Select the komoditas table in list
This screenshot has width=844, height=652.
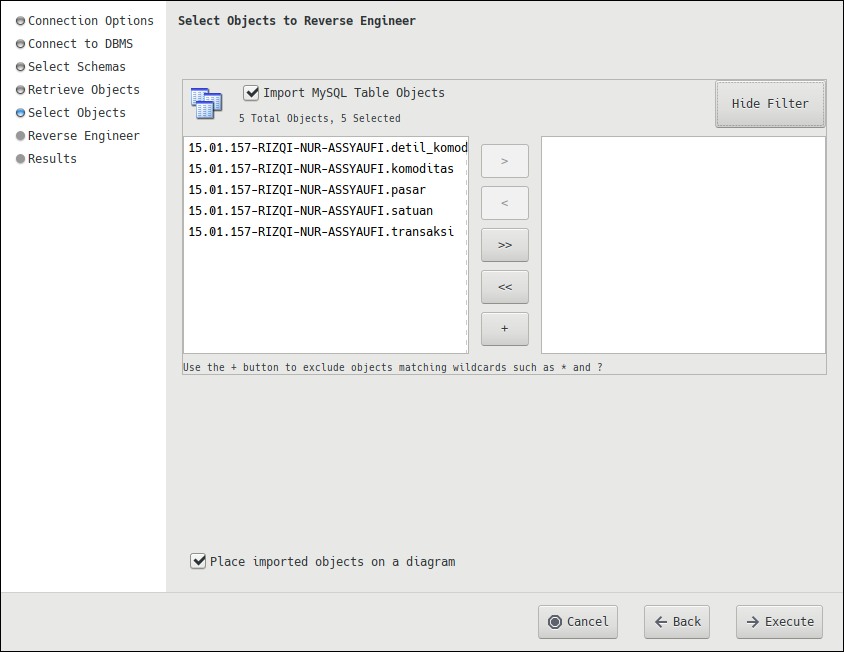coord(321,169)
